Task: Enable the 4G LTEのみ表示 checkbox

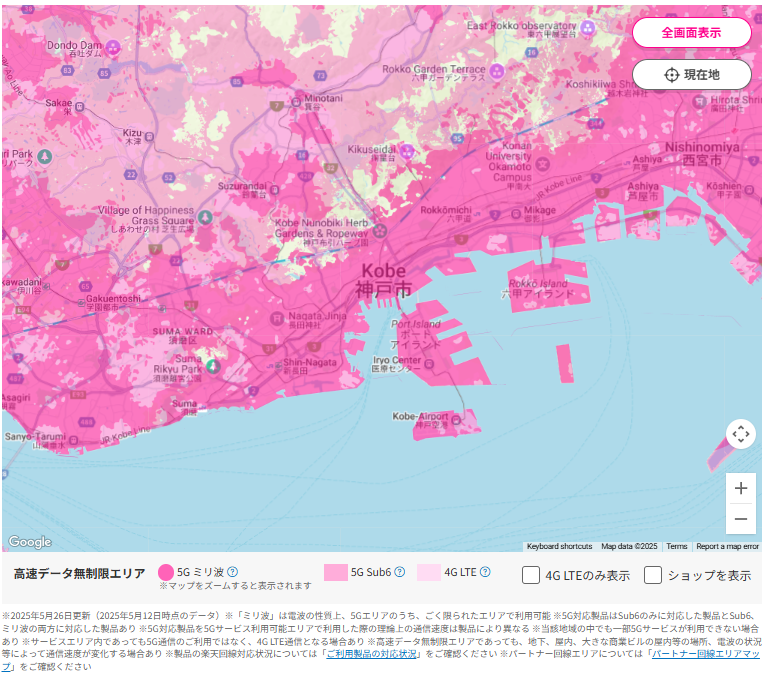Action: [x=531, y=575]
